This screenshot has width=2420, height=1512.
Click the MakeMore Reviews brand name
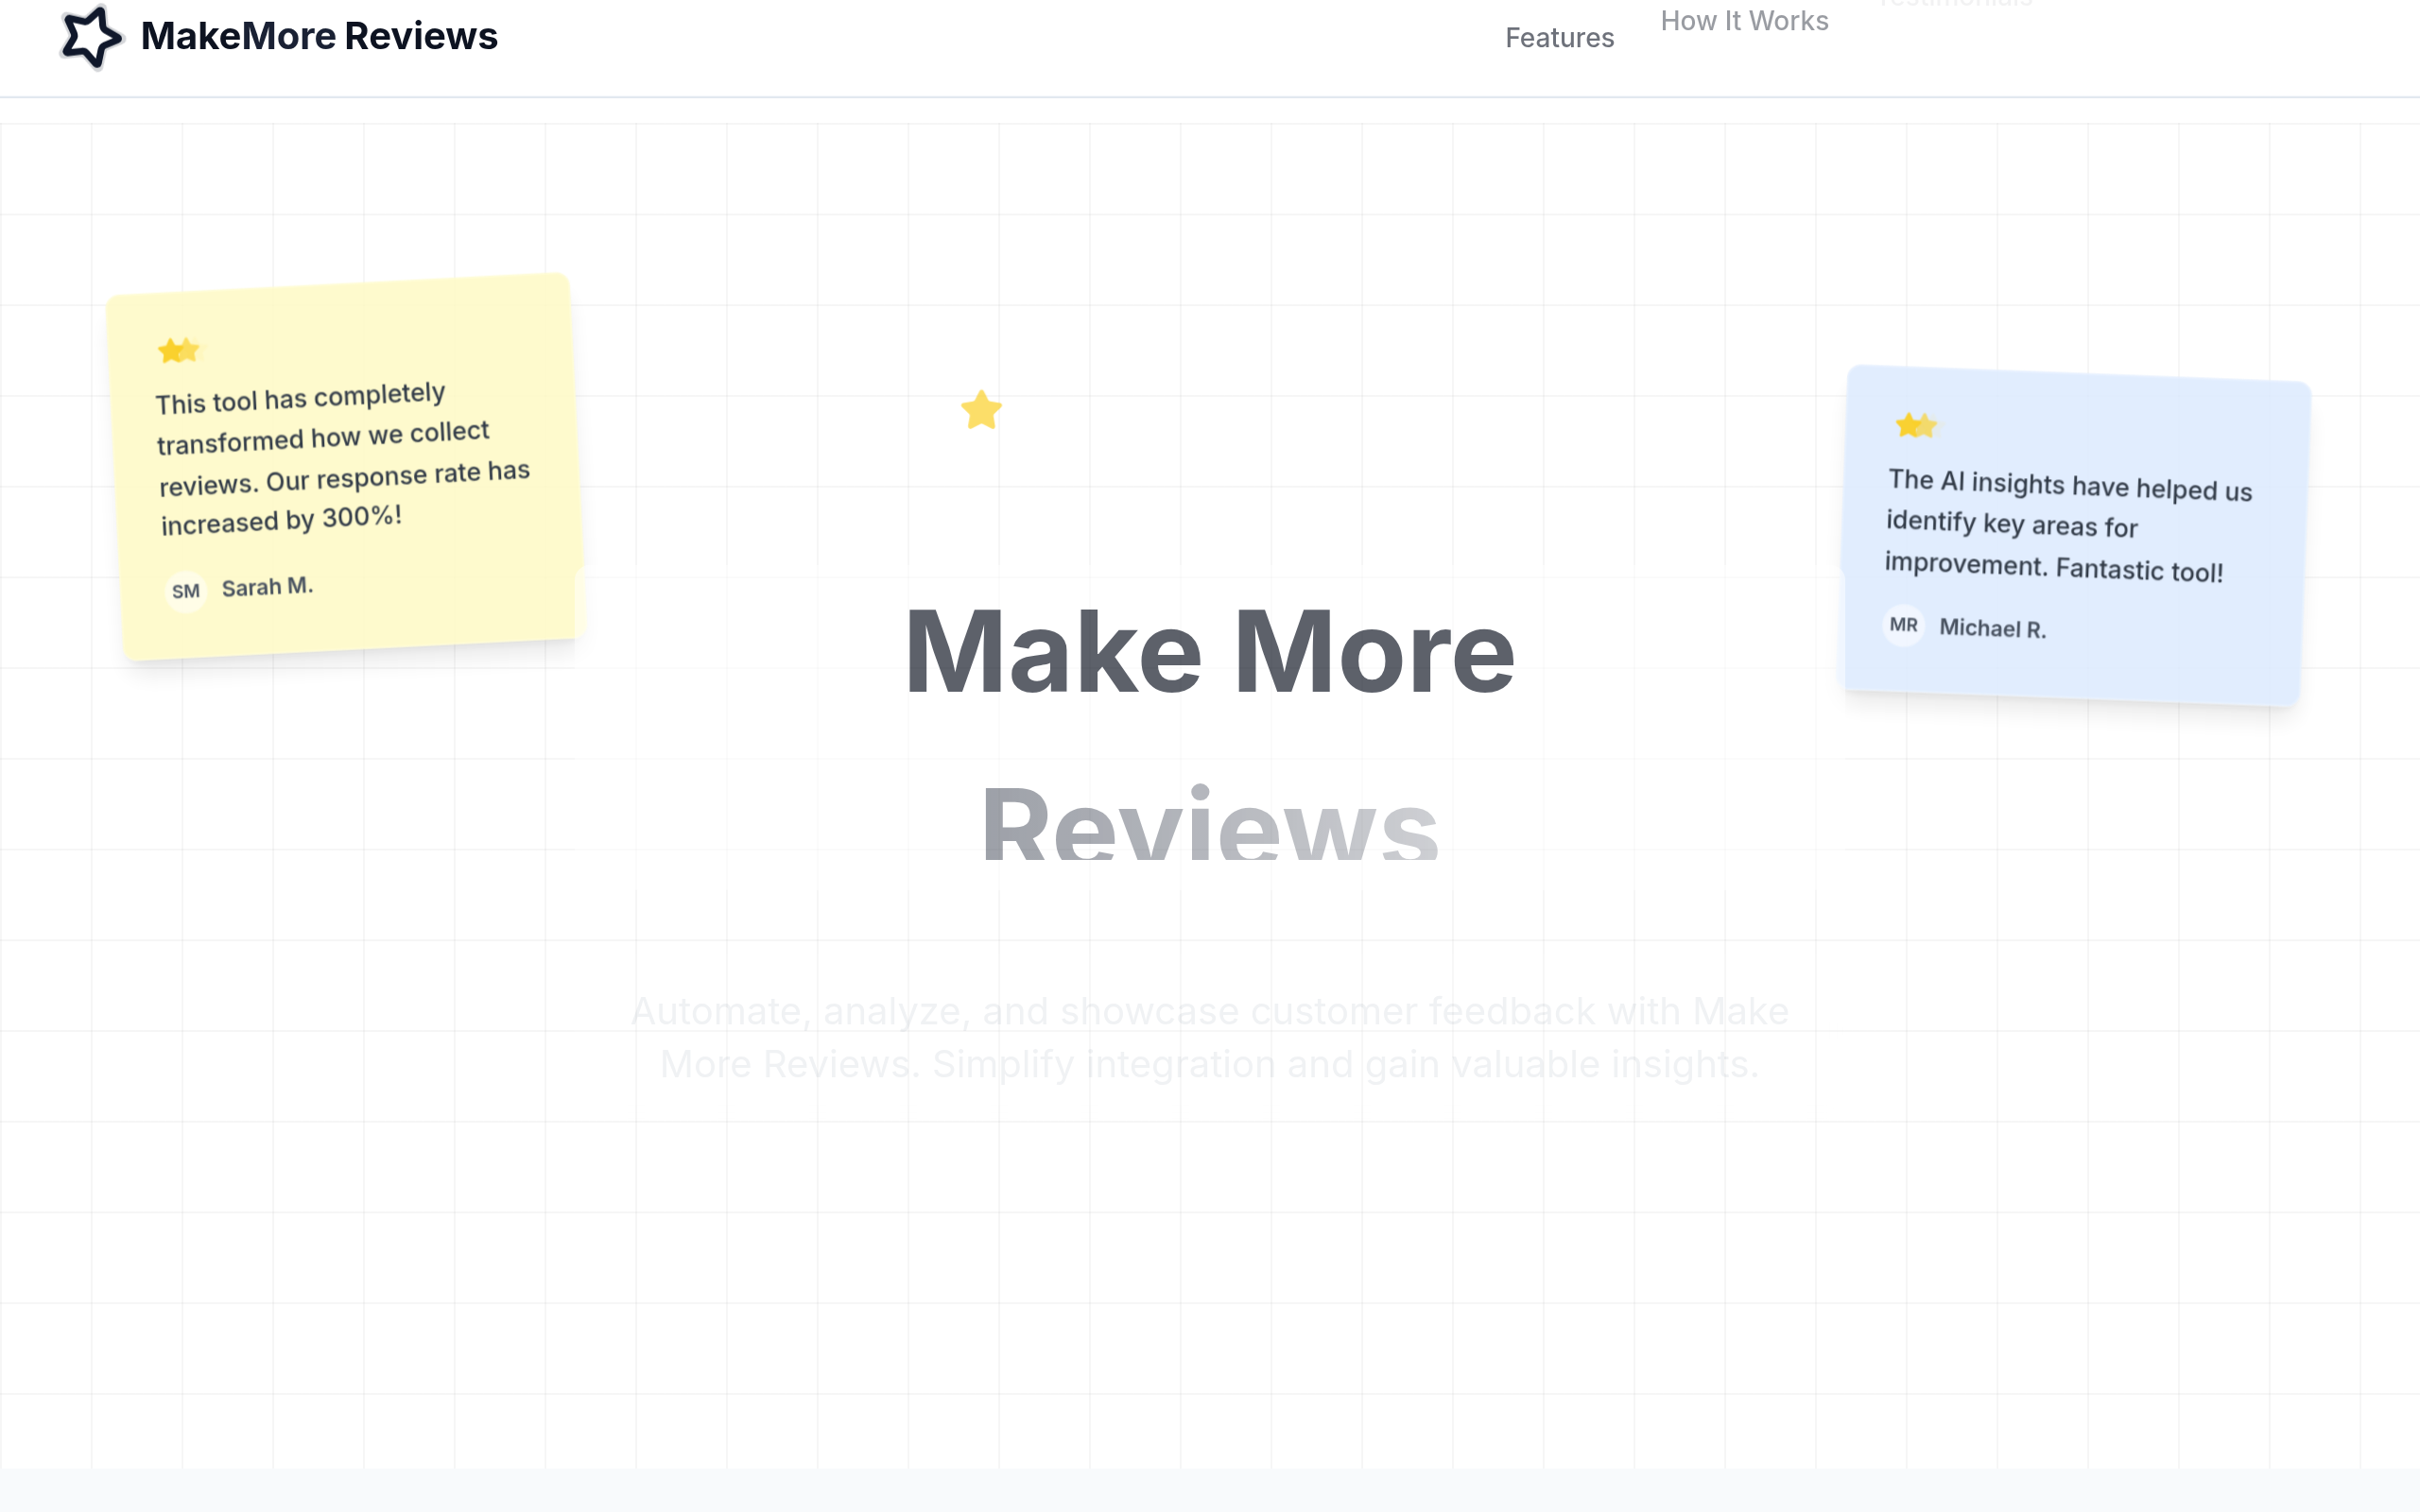click(x=319, y=36)
